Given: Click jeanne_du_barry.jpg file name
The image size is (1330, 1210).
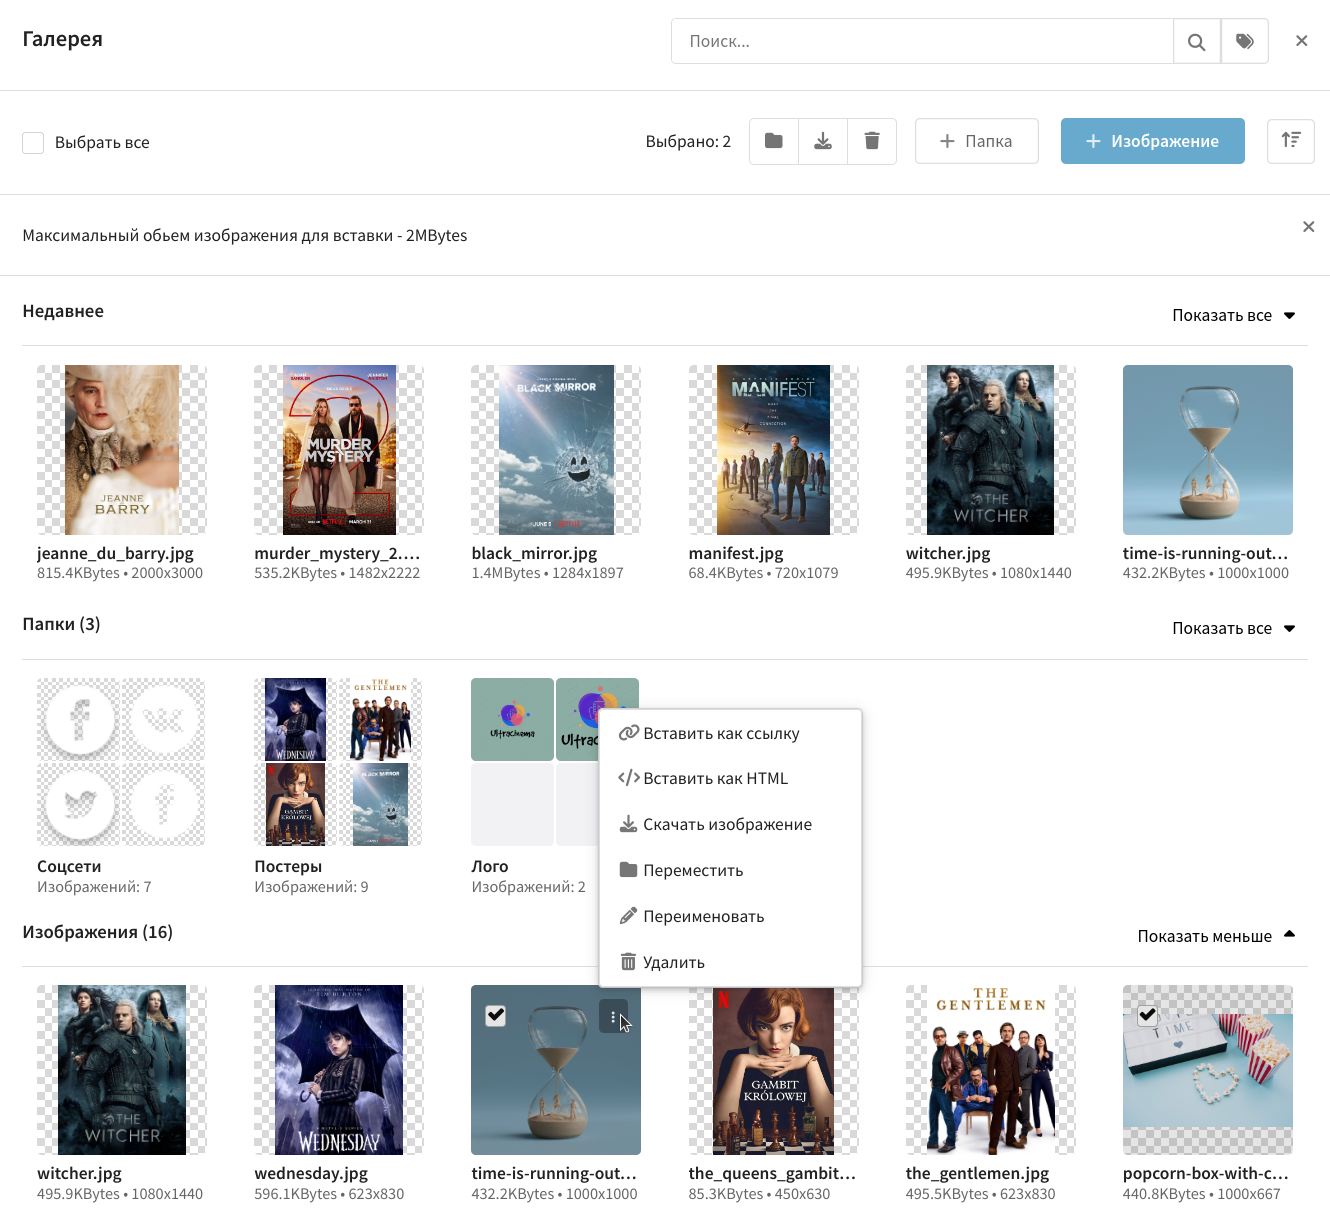Looking at the screenshot, I should point(115,553).
